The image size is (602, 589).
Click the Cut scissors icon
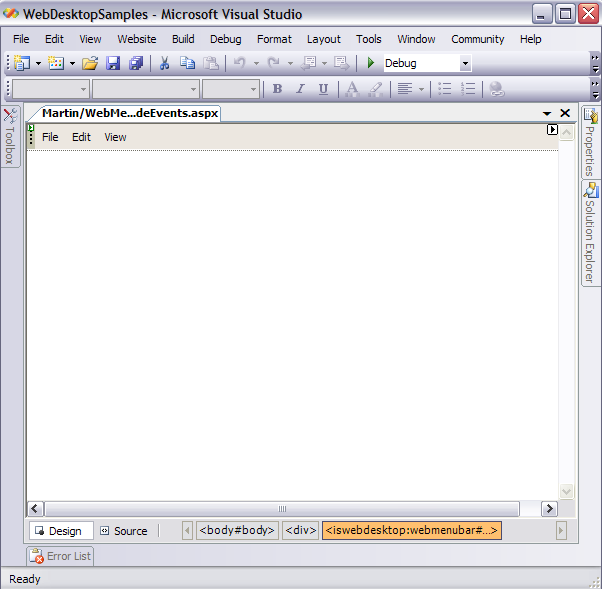(164, 63)
